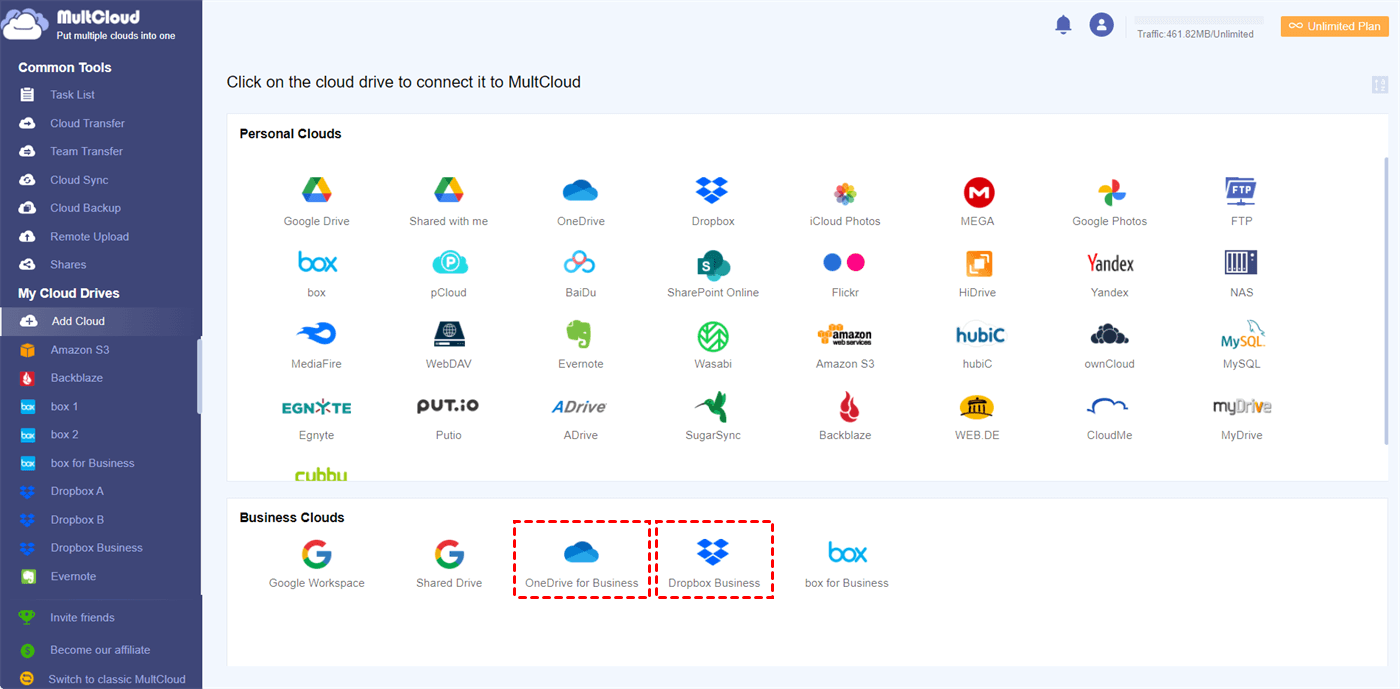Open user account avatar menu

click(1102, 25)
